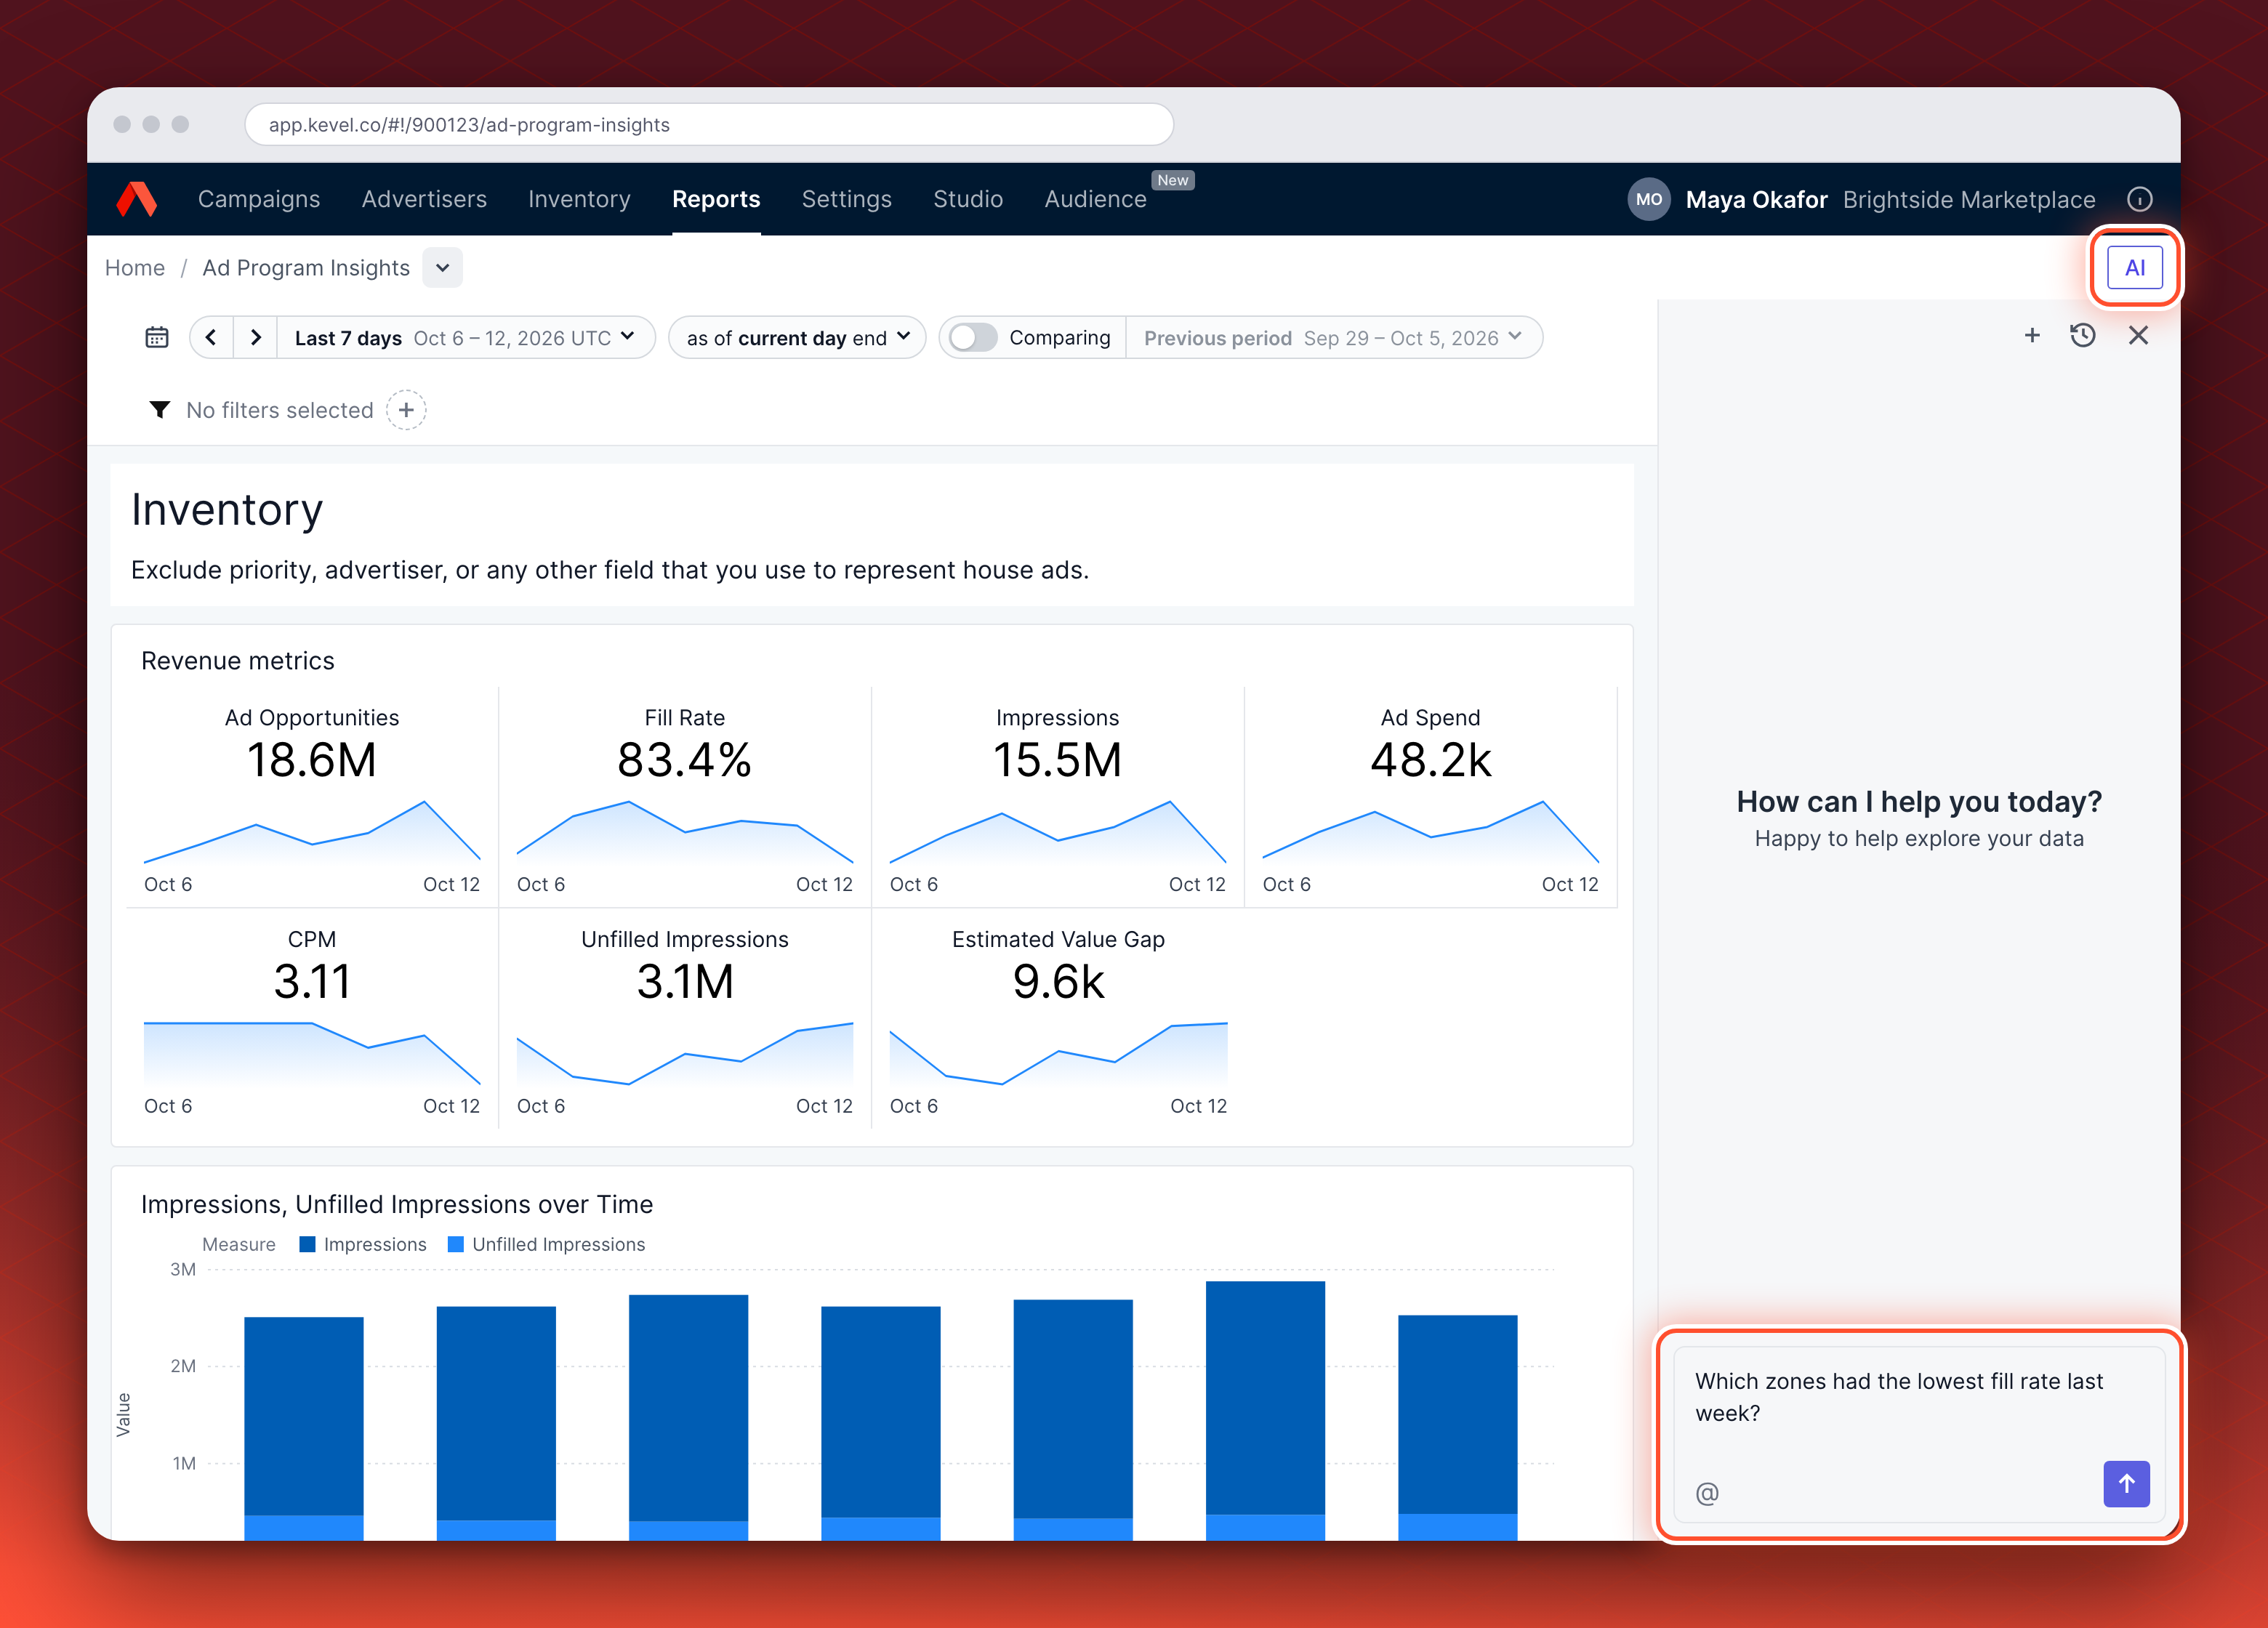Click the browser address bar
The image size is (2268, 1628).
[x=709, y=125]
